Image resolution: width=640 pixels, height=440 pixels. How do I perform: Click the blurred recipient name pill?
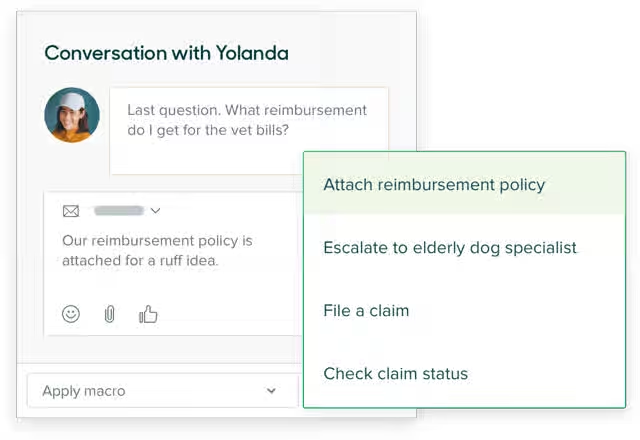(x=119, y=211)
